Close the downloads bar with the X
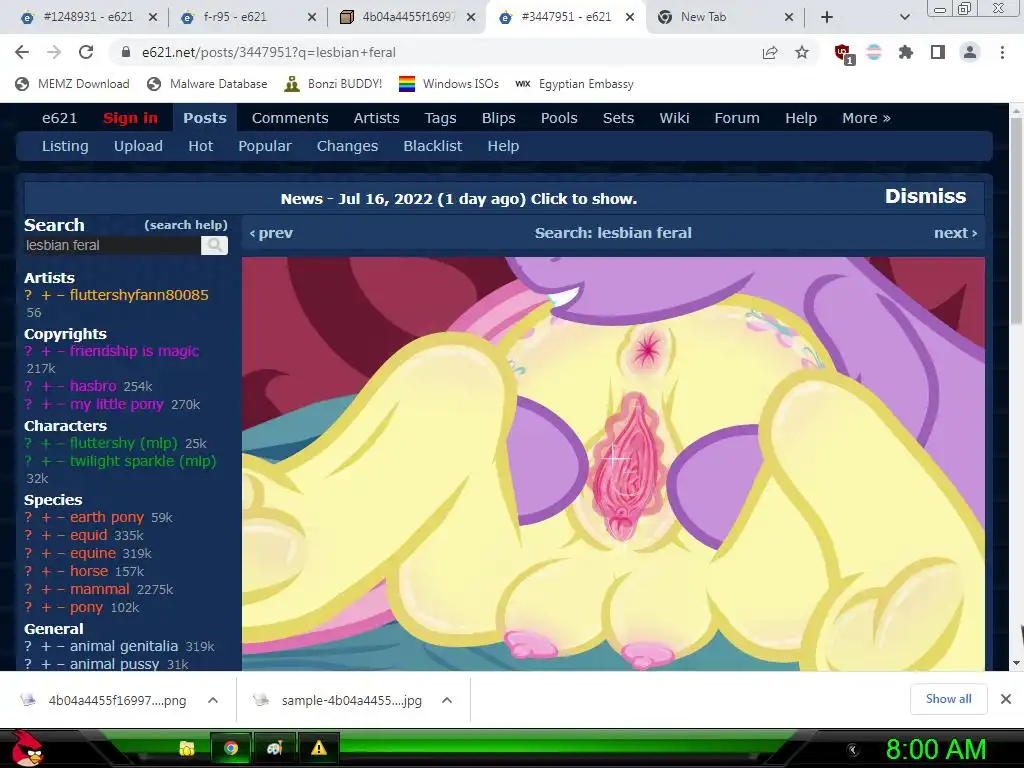Image resolution: width=1024 pixels, height=768 pixels. [x=1006, y=699]
